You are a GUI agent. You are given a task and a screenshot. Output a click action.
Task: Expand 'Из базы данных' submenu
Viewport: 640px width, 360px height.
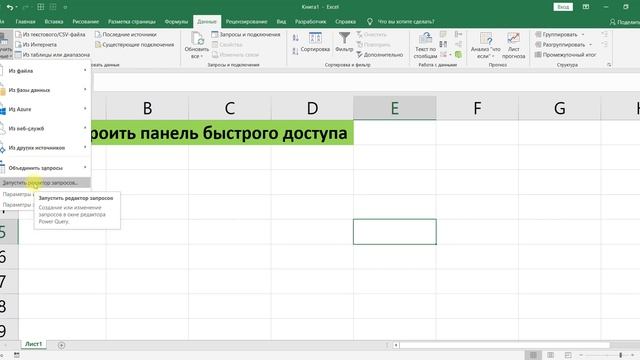point(45,90)
